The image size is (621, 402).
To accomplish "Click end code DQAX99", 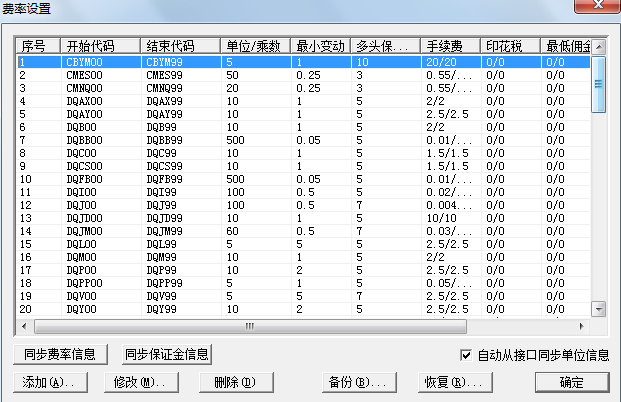I will [x=164, y=101].
